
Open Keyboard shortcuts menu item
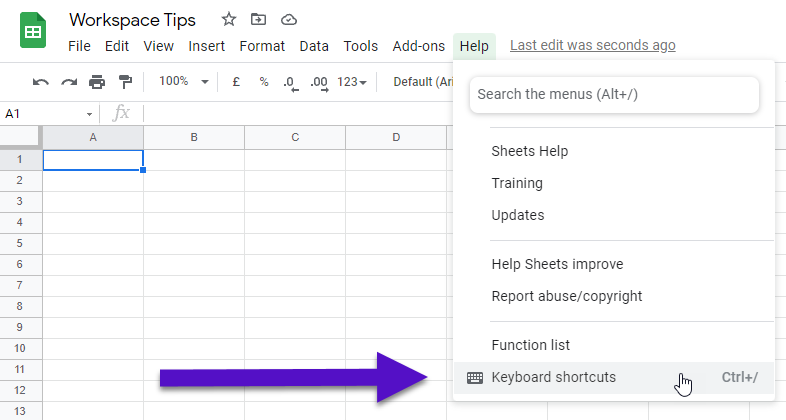pyautogui.click(x=614, y=377)
